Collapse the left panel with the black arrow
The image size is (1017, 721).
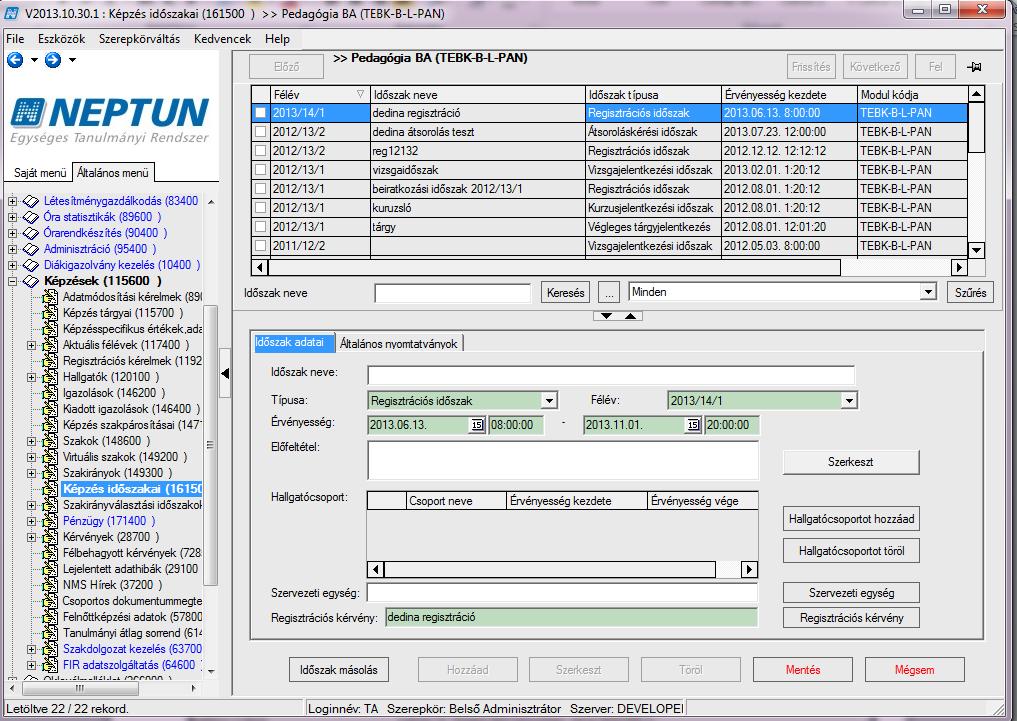coord(225,373)
